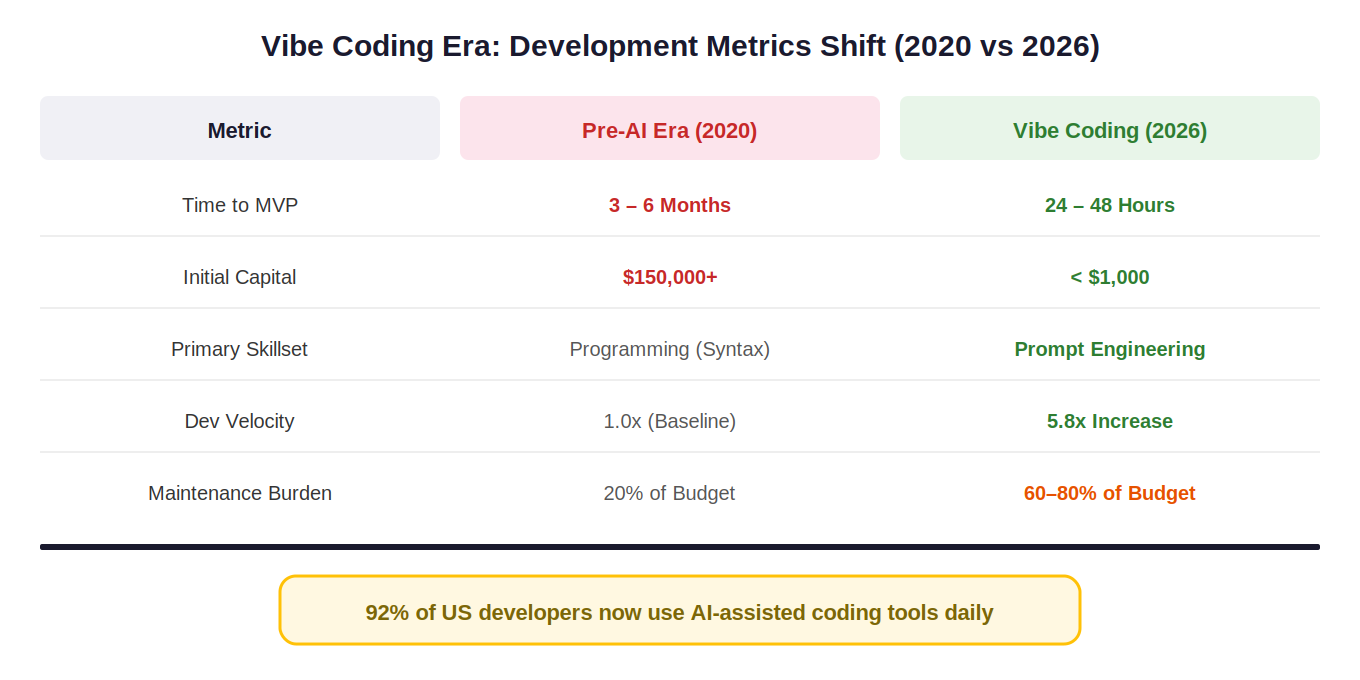Select the '< $1,000' cell
Viewport: 1360px width, 680px height.
coord(1109,277)
